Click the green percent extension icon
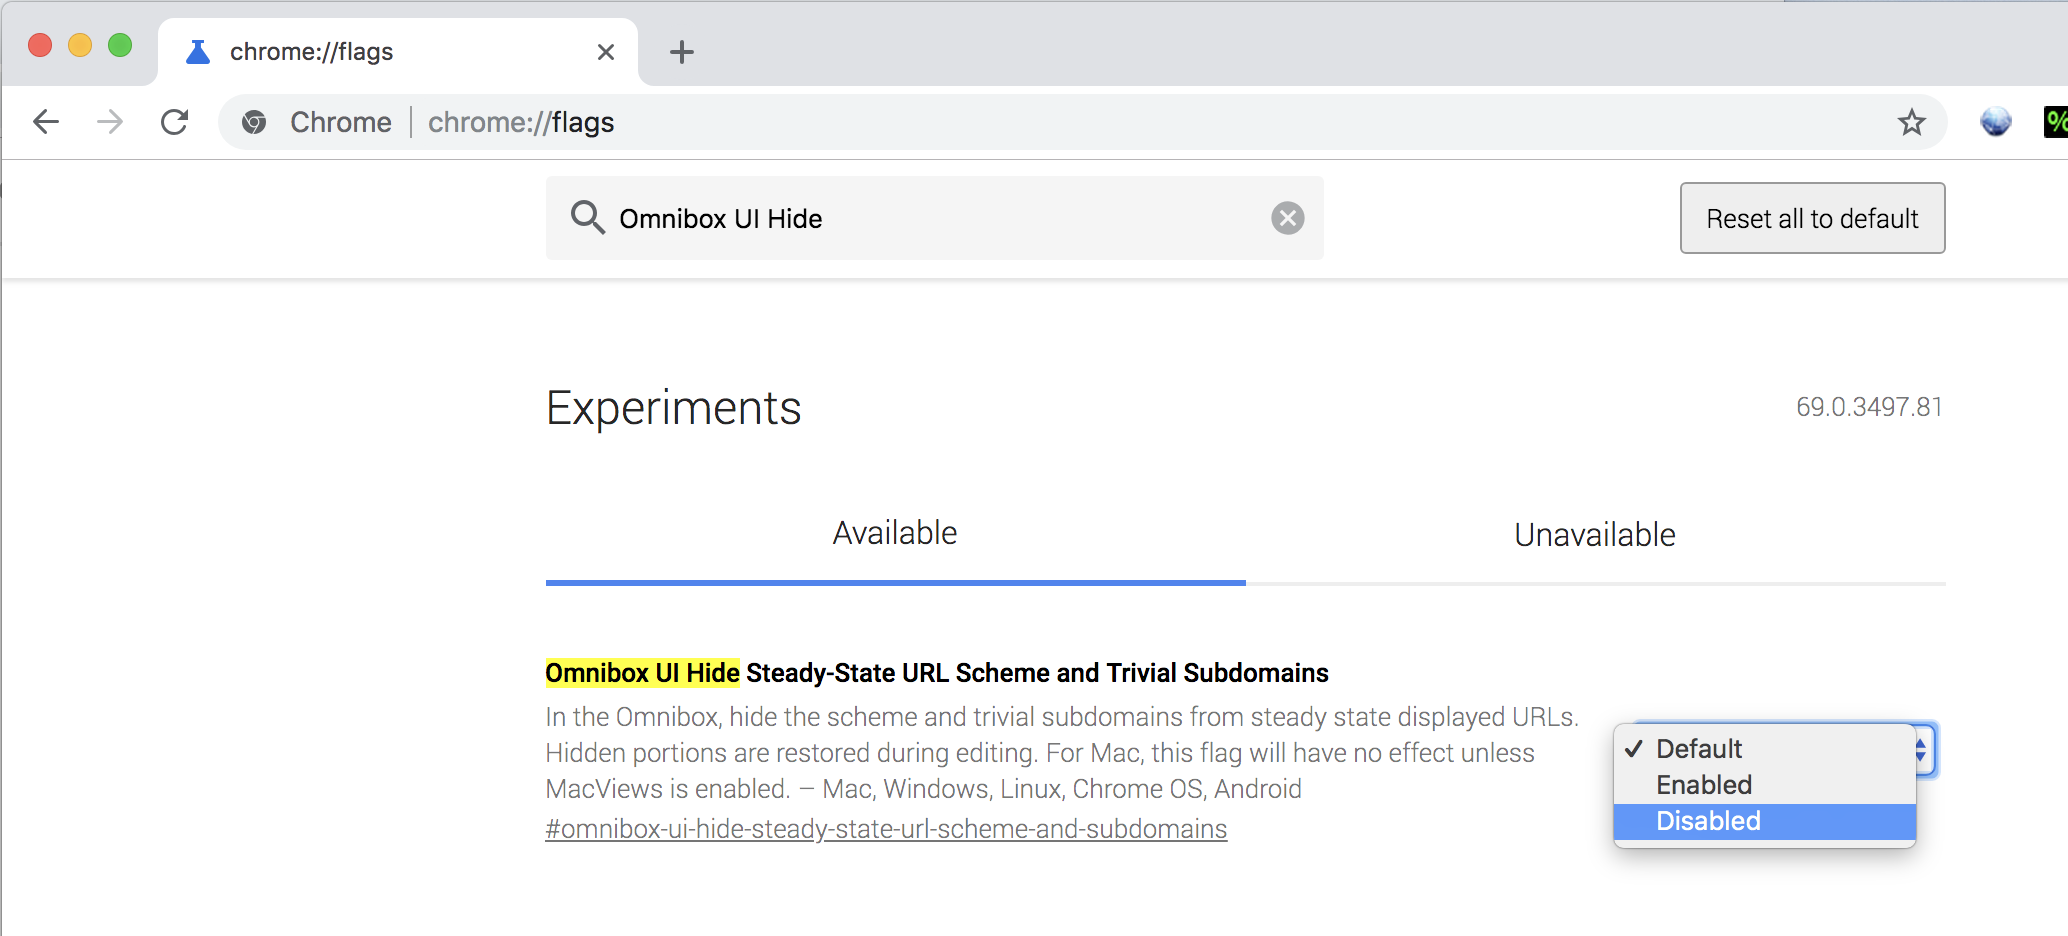Image resolution: width=2068 pixels, height=936 pixels. coord(2056,122)
